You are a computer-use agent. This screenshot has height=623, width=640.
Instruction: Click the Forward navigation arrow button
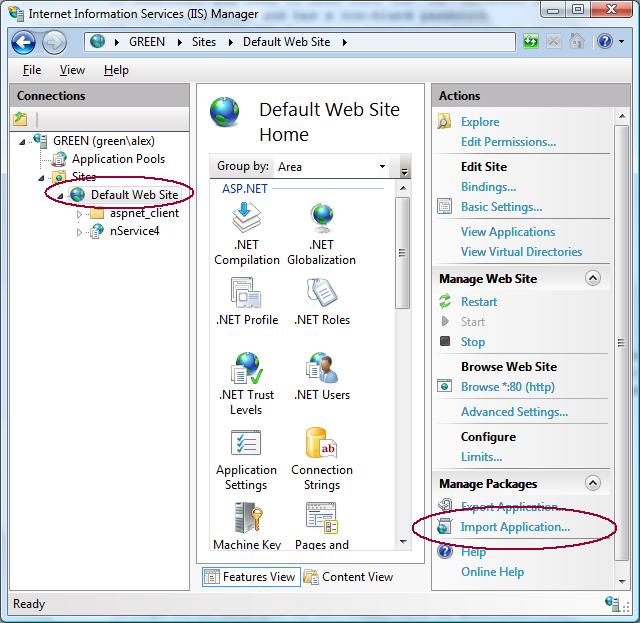point(54,42)
